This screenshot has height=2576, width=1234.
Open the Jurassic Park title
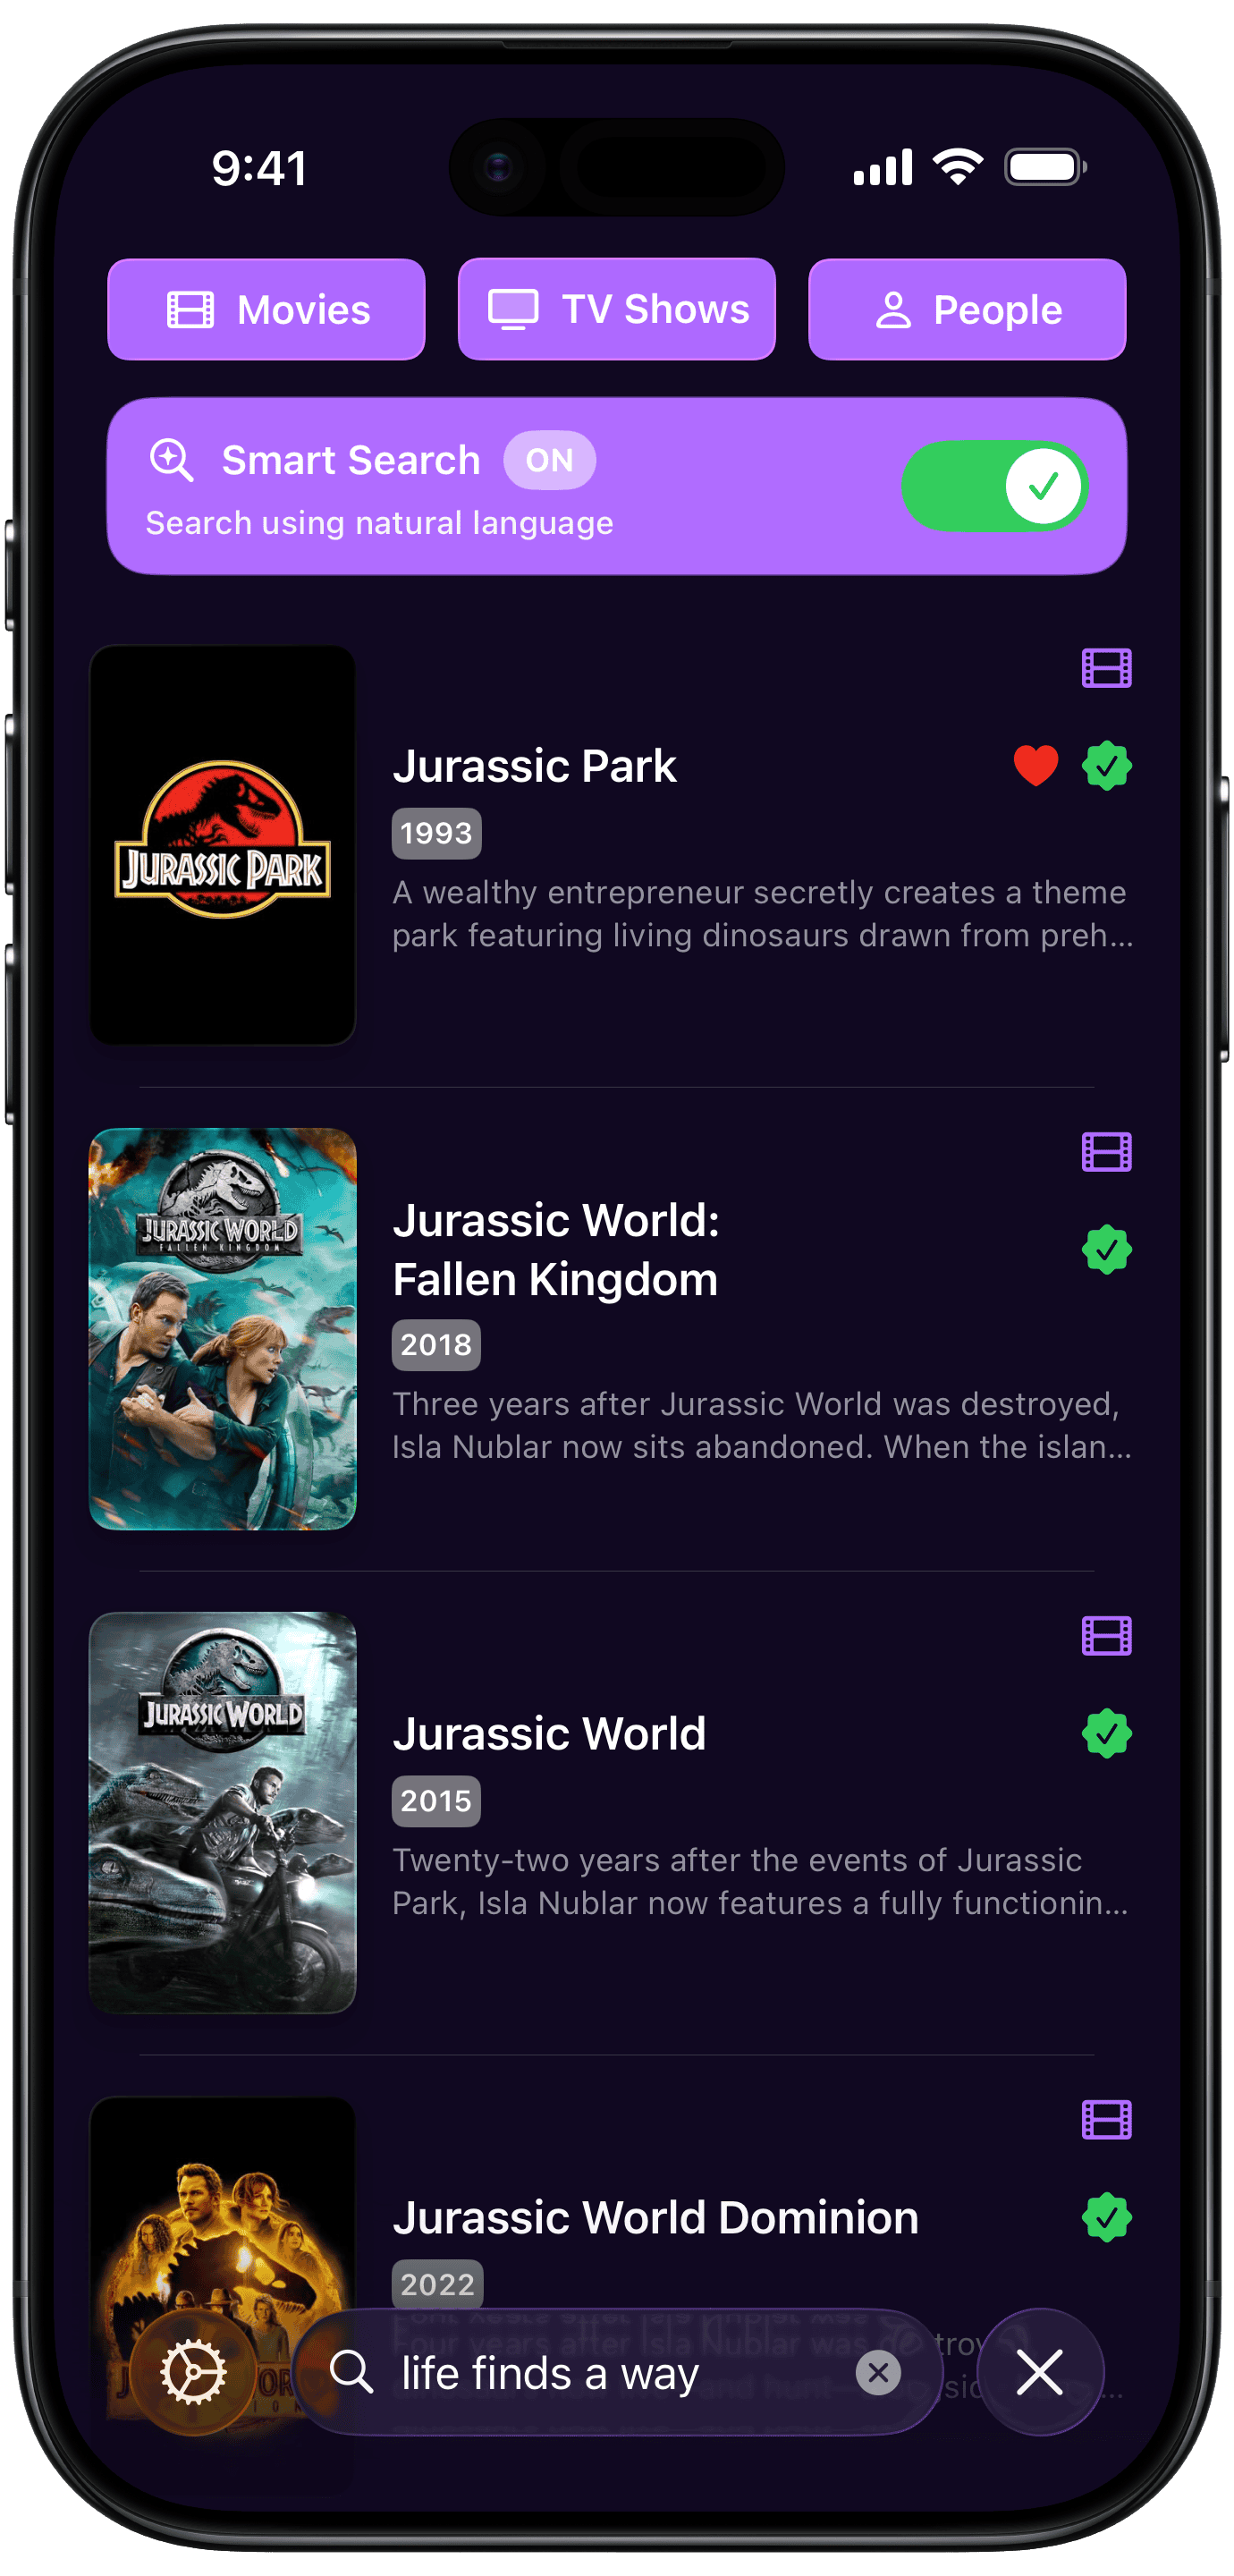pos(534,766)
